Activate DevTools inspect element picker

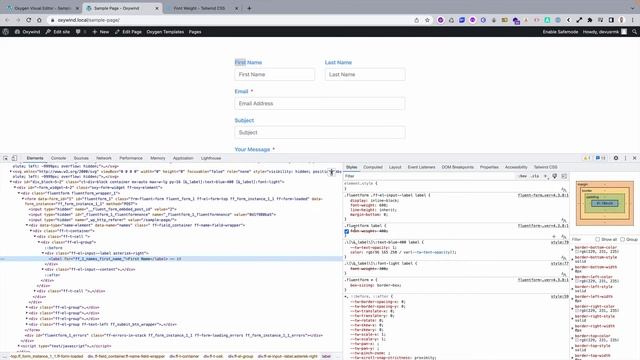[6, 158]
